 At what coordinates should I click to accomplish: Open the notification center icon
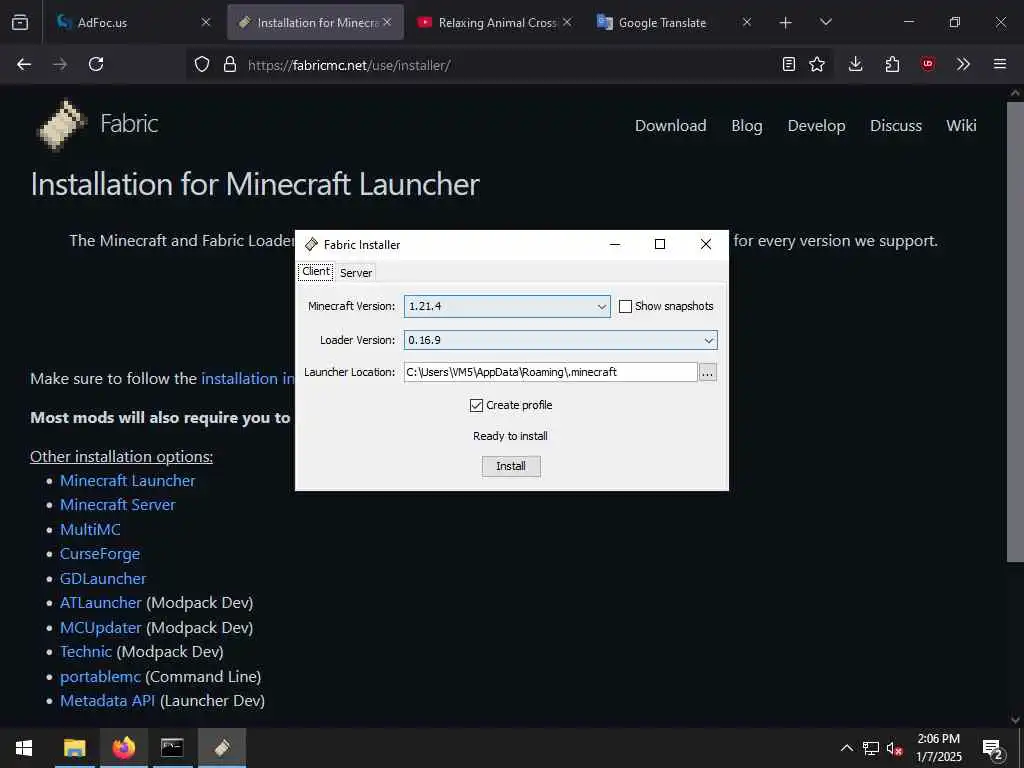click(993, 749)
